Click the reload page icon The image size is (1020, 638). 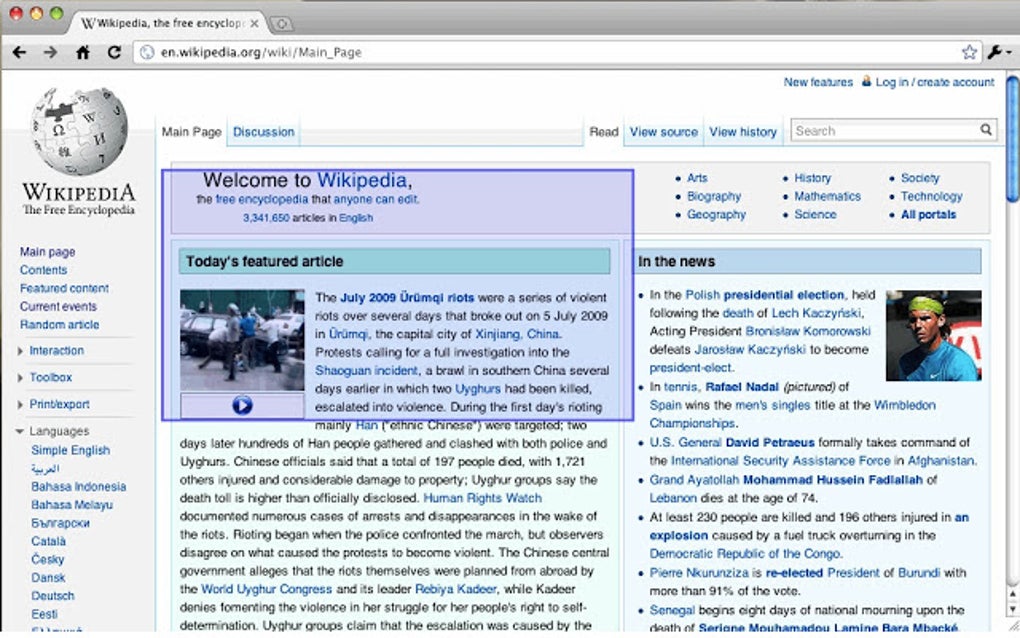(x=113, y=51)
